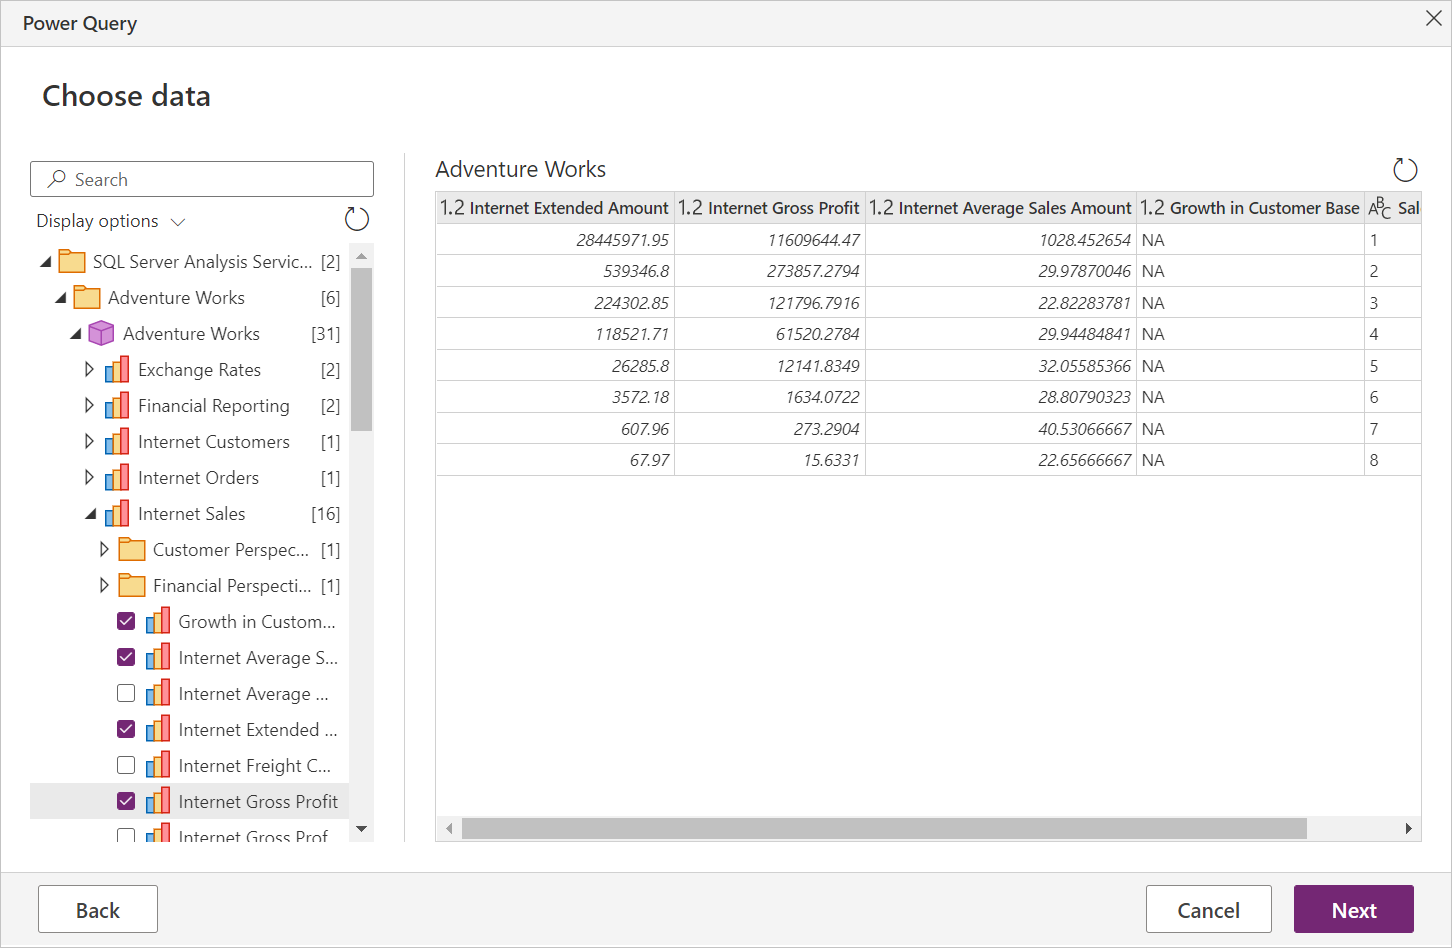Viewport: 1452px width, 948px height.
Task: Click the Internet Gross Profit measure icon
Action: tap(158, 801)
